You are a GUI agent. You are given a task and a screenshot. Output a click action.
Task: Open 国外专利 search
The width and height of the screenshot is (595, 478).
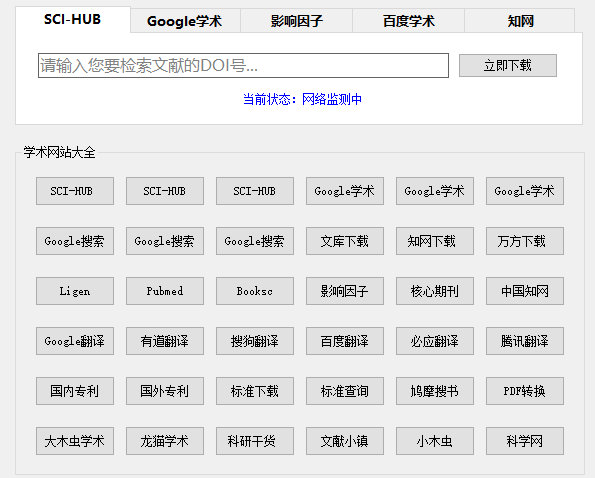tap(165, 392)
